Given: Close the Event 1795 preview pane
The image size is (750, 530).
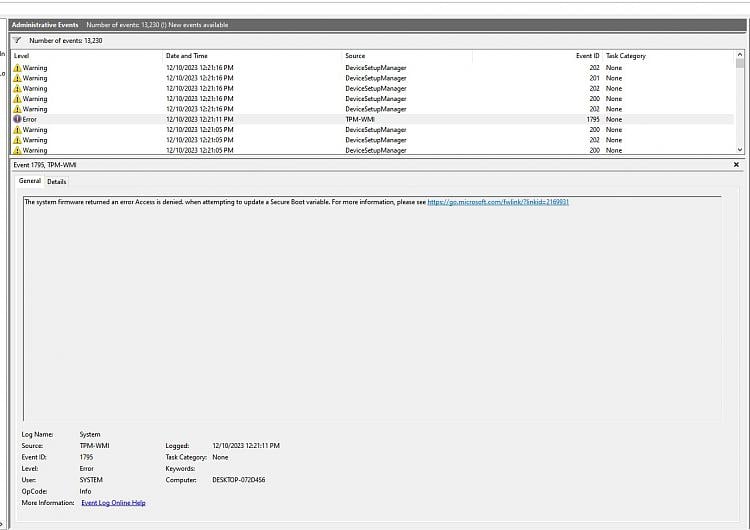Looking at the screenshot, I should (736, 164).
